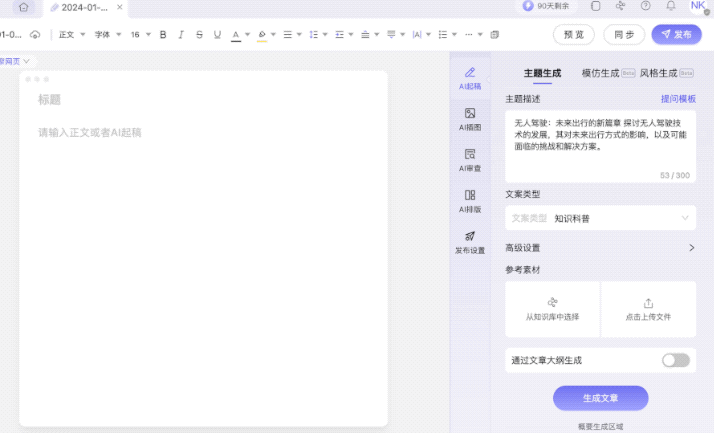This screenshot has height=433, width=714.
Task: Apply strikethrough formatting from toolbar
Action: 199,34
